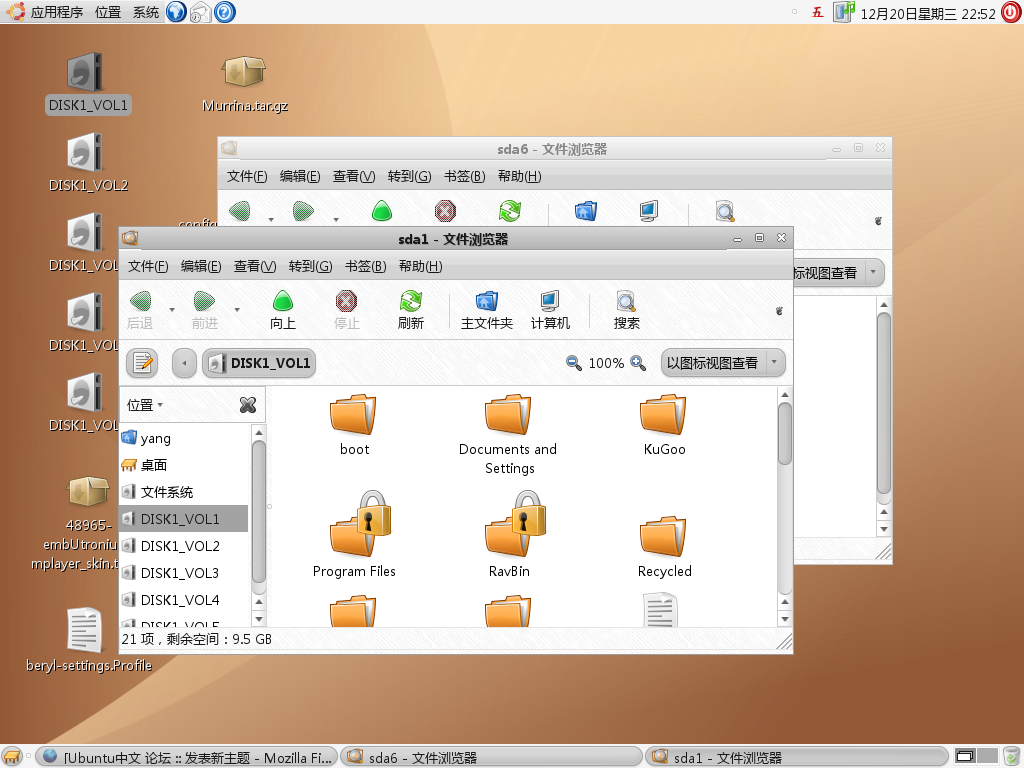This screenshot has height=768, width=1024.
Task: Select the boot folder
Action: 354,425
